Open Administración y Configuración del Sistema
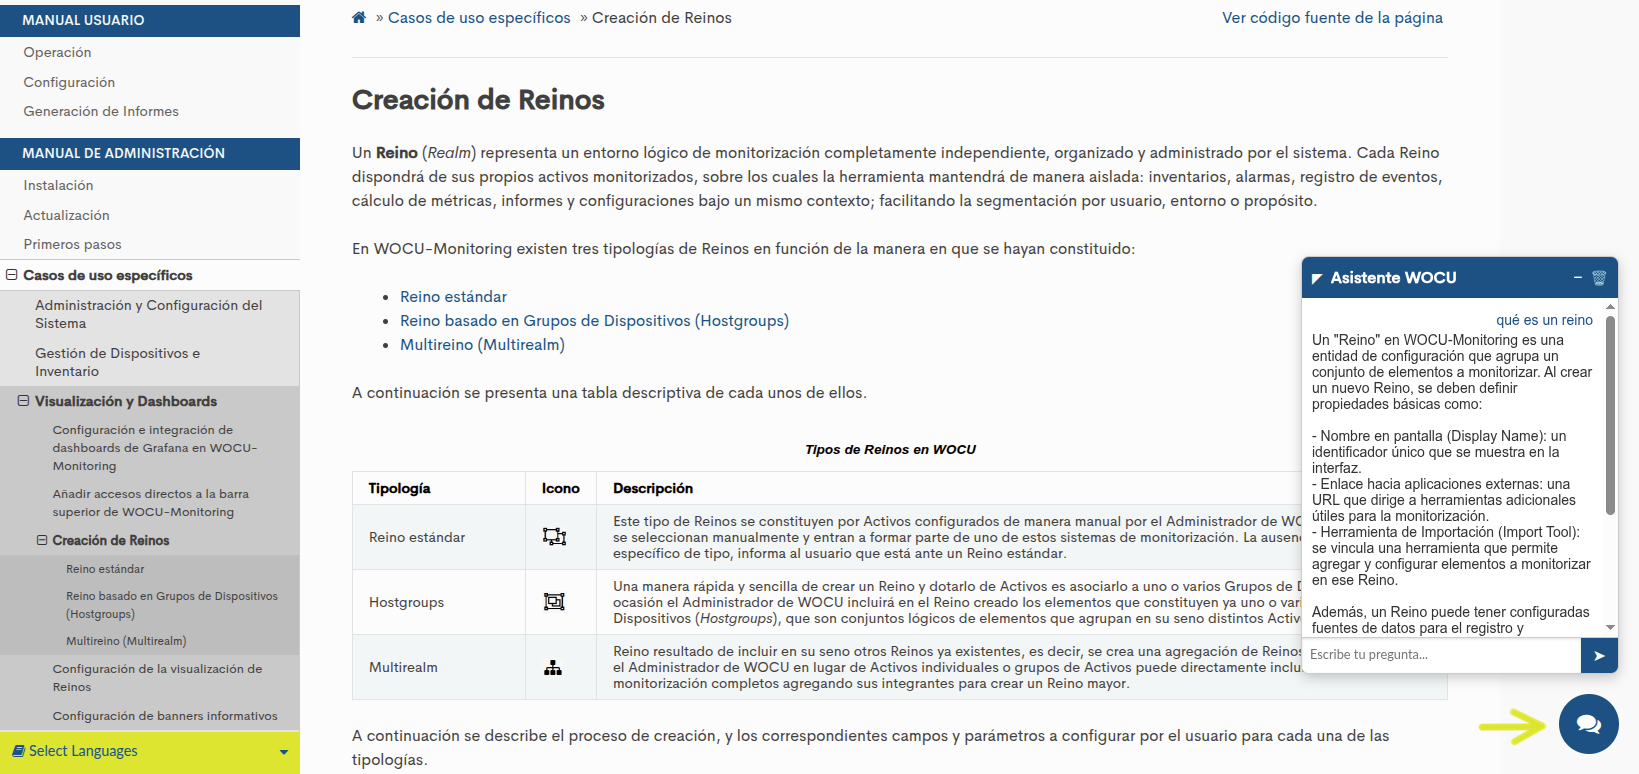The width and height of the screenshot is (1639, 774). [149, 314]
